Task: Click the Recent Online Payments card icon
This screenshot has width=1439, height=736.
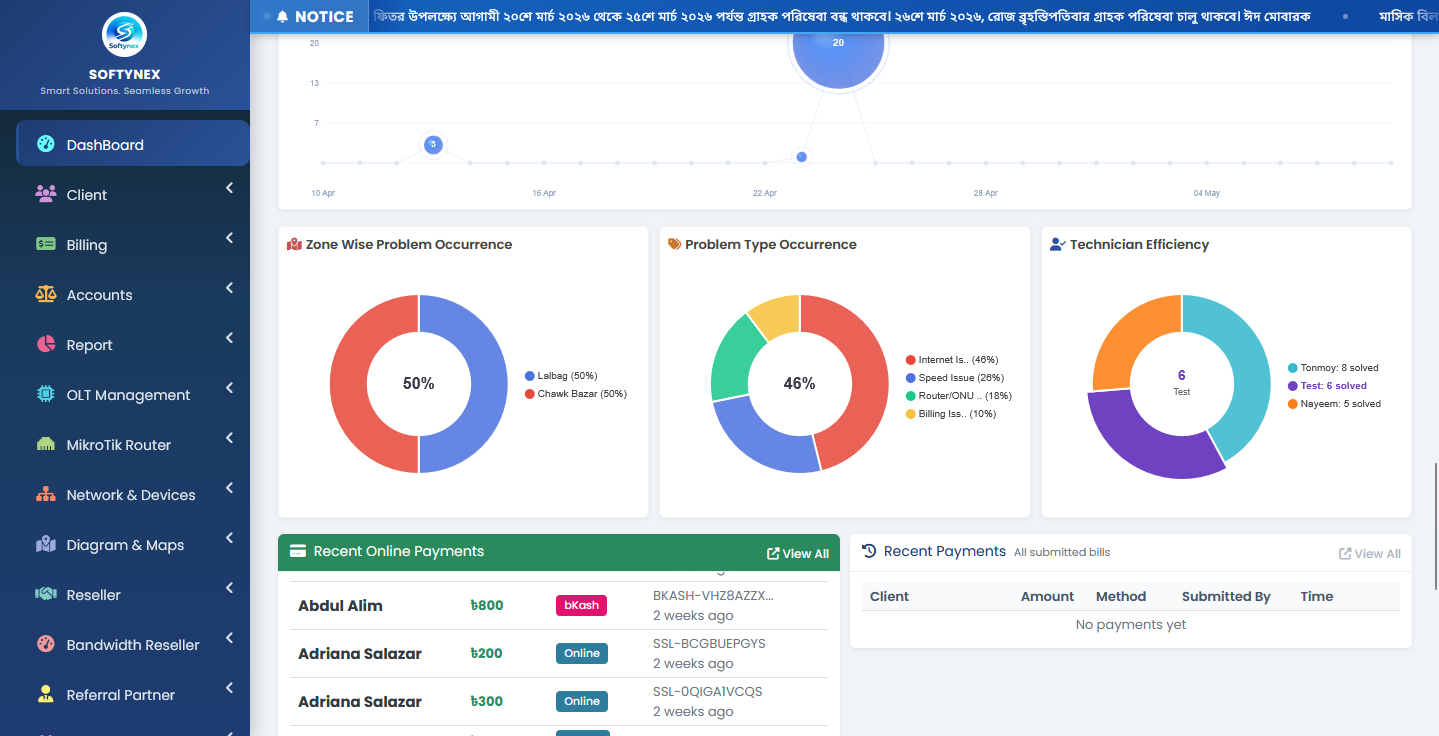Action: tap(297, 551)
